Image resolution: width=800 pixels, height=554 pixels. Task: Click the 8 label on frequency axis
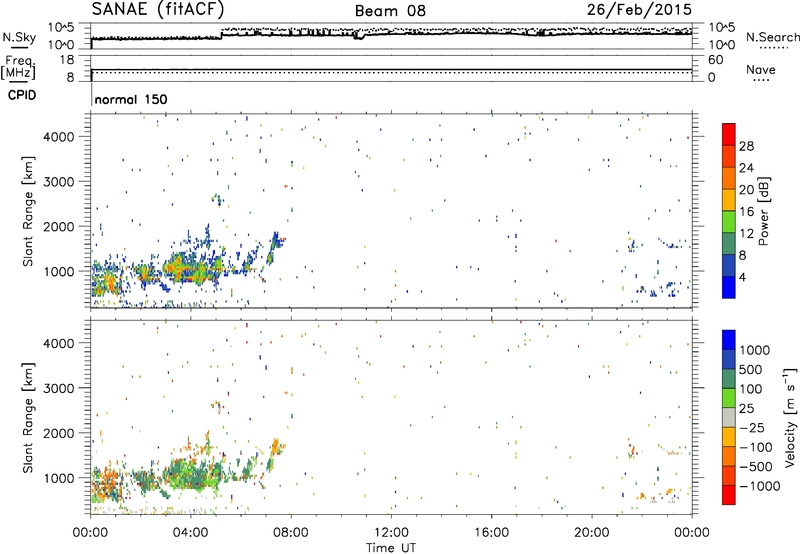[x=71, y=77]
